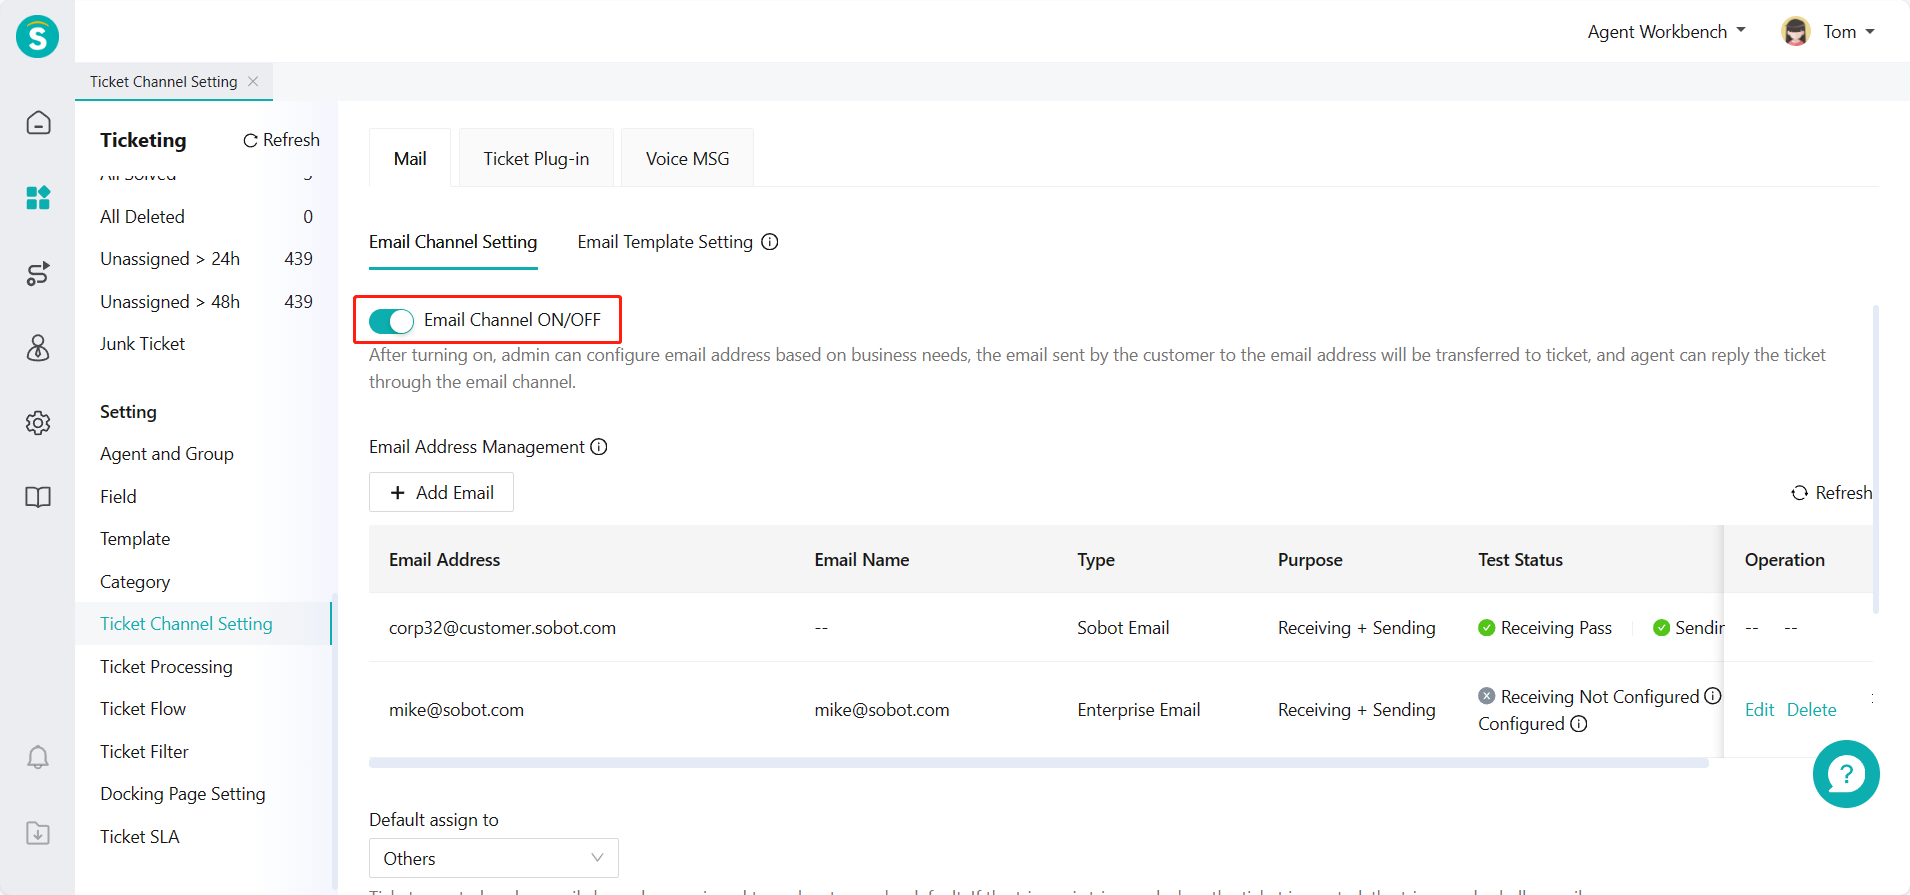
Task: Open the agent/customer sidebar icon
Action: pyautogui.click(x=38, y=348)
